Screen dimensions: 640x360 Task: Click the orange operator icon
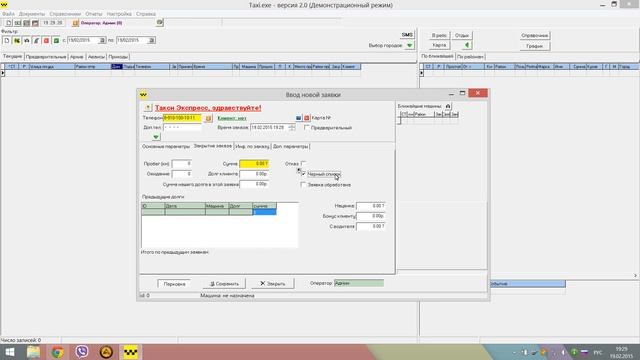(76, 23)
